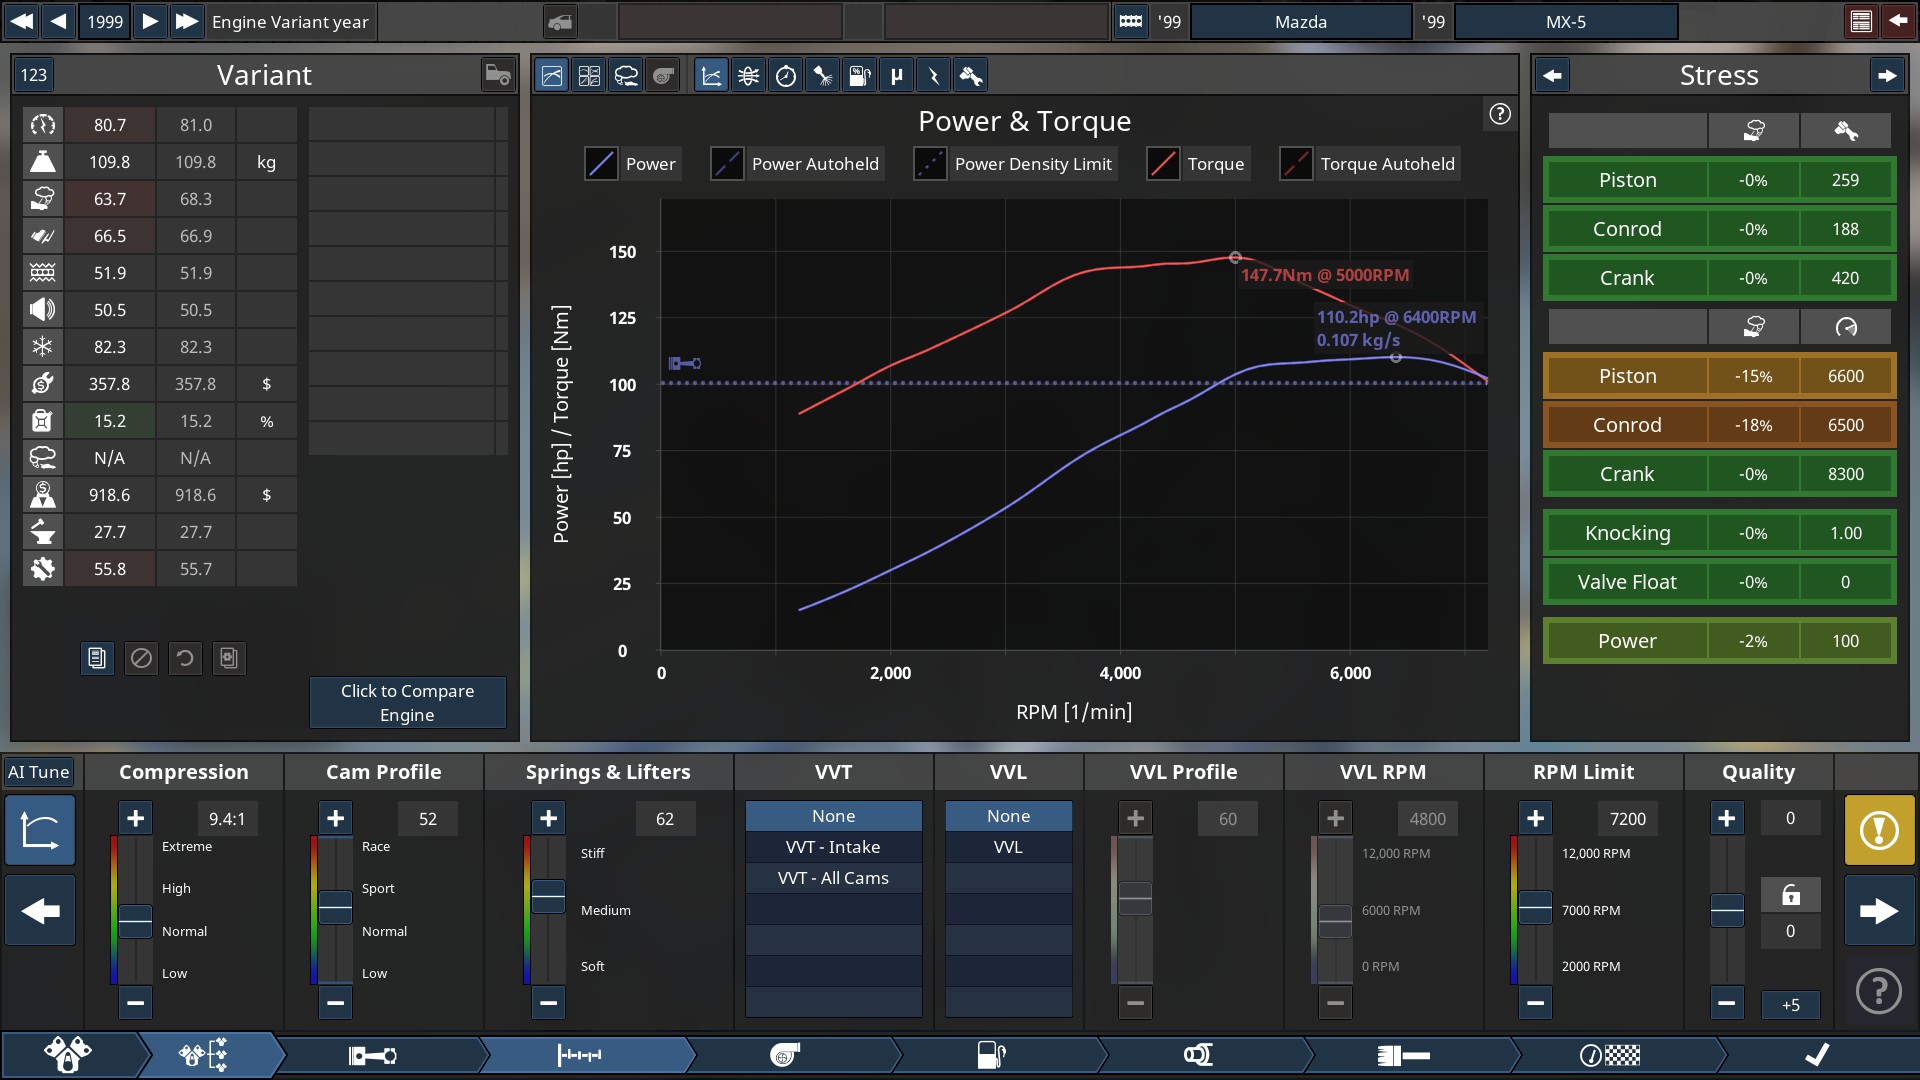Decrease Compression with minus button
1920x1080 pixels.
coord(135,1002)
